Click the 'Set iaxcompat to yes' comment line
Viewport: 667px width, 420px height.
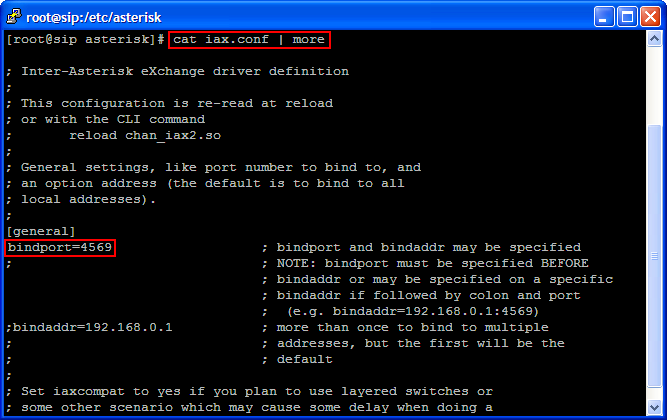tap(250, 391)
